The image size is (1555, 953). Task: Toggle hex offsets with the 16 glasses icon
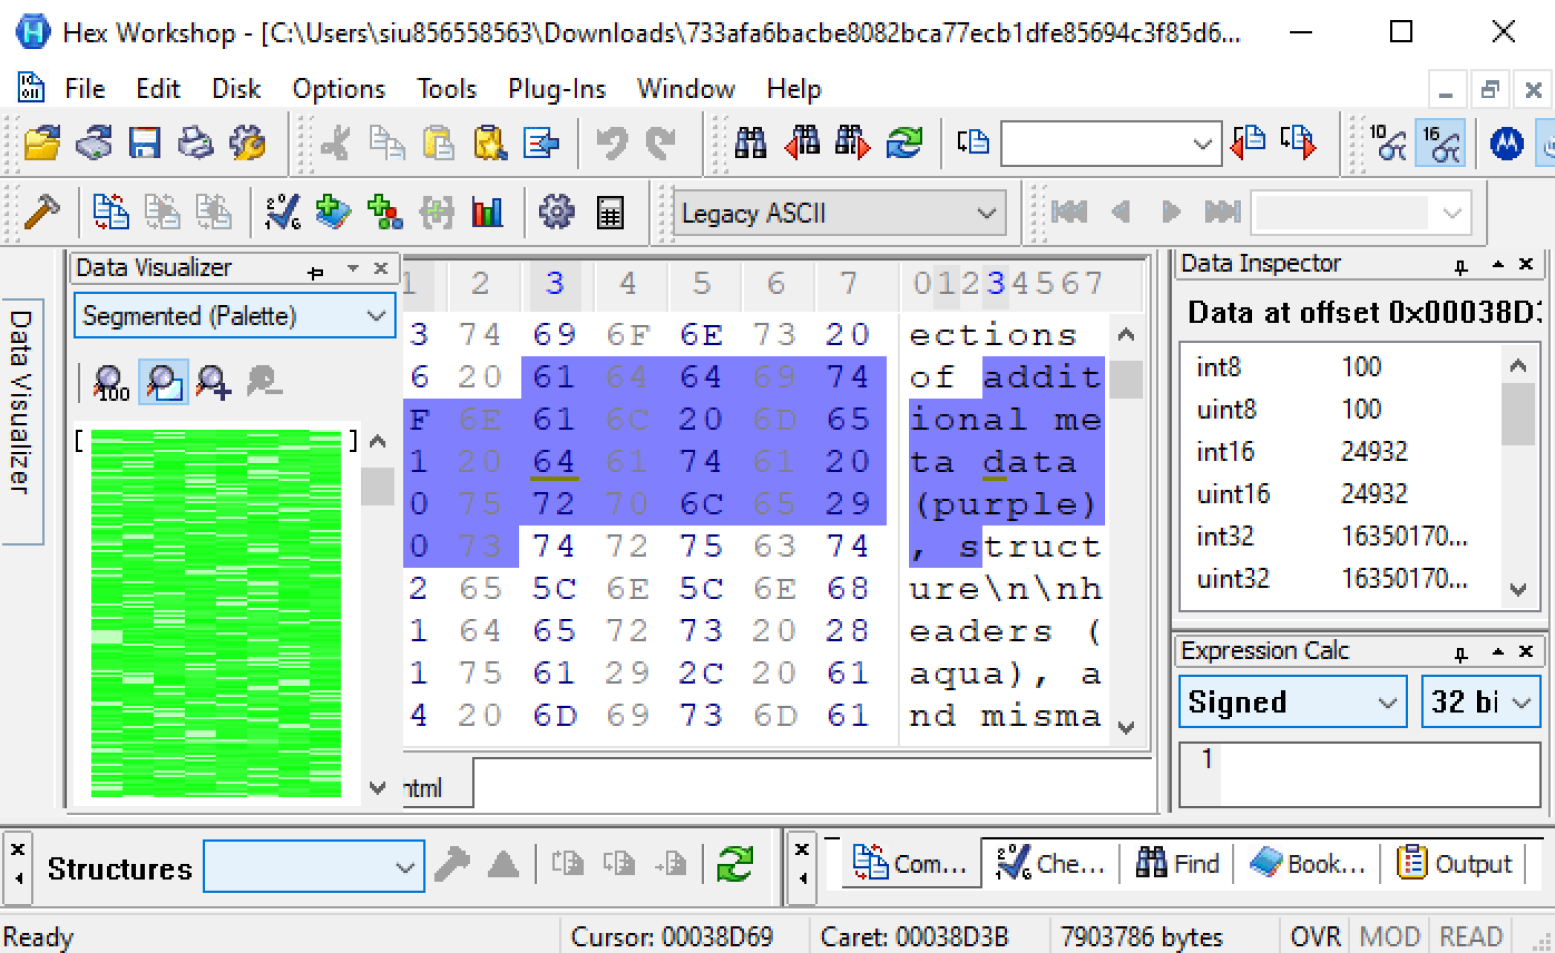[1441, 144]
